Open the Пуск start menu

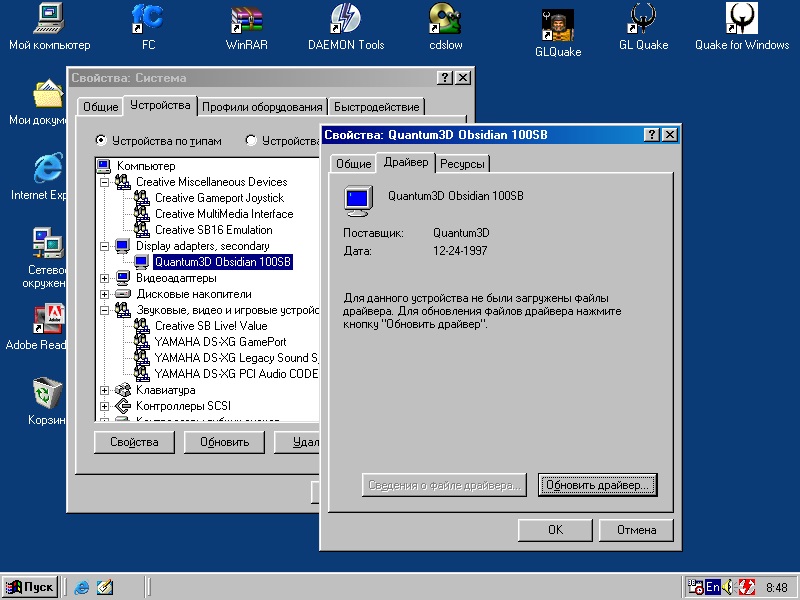30,587
